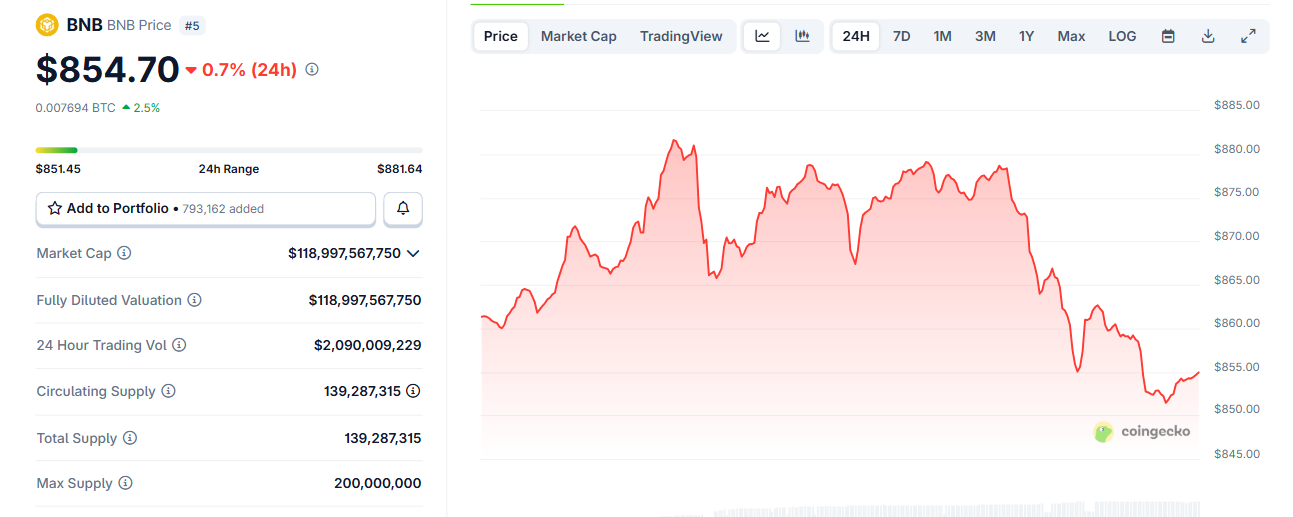Viewport: 1293px width, 517px height.
Task: Expand the Market Cap chevron
Action: pyautogui.click(x=413, y=254)
